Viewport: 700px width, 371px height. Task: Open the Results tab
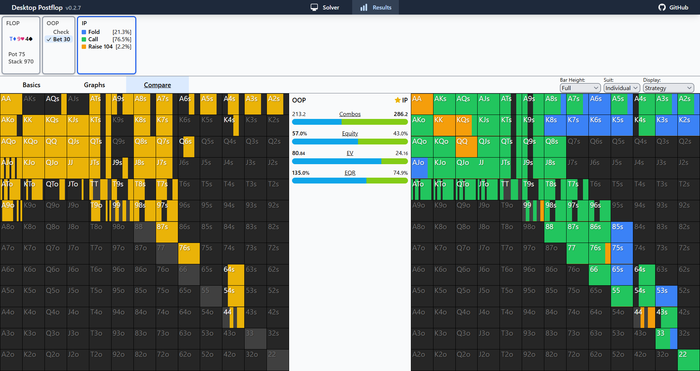click(x=375, y=7)
